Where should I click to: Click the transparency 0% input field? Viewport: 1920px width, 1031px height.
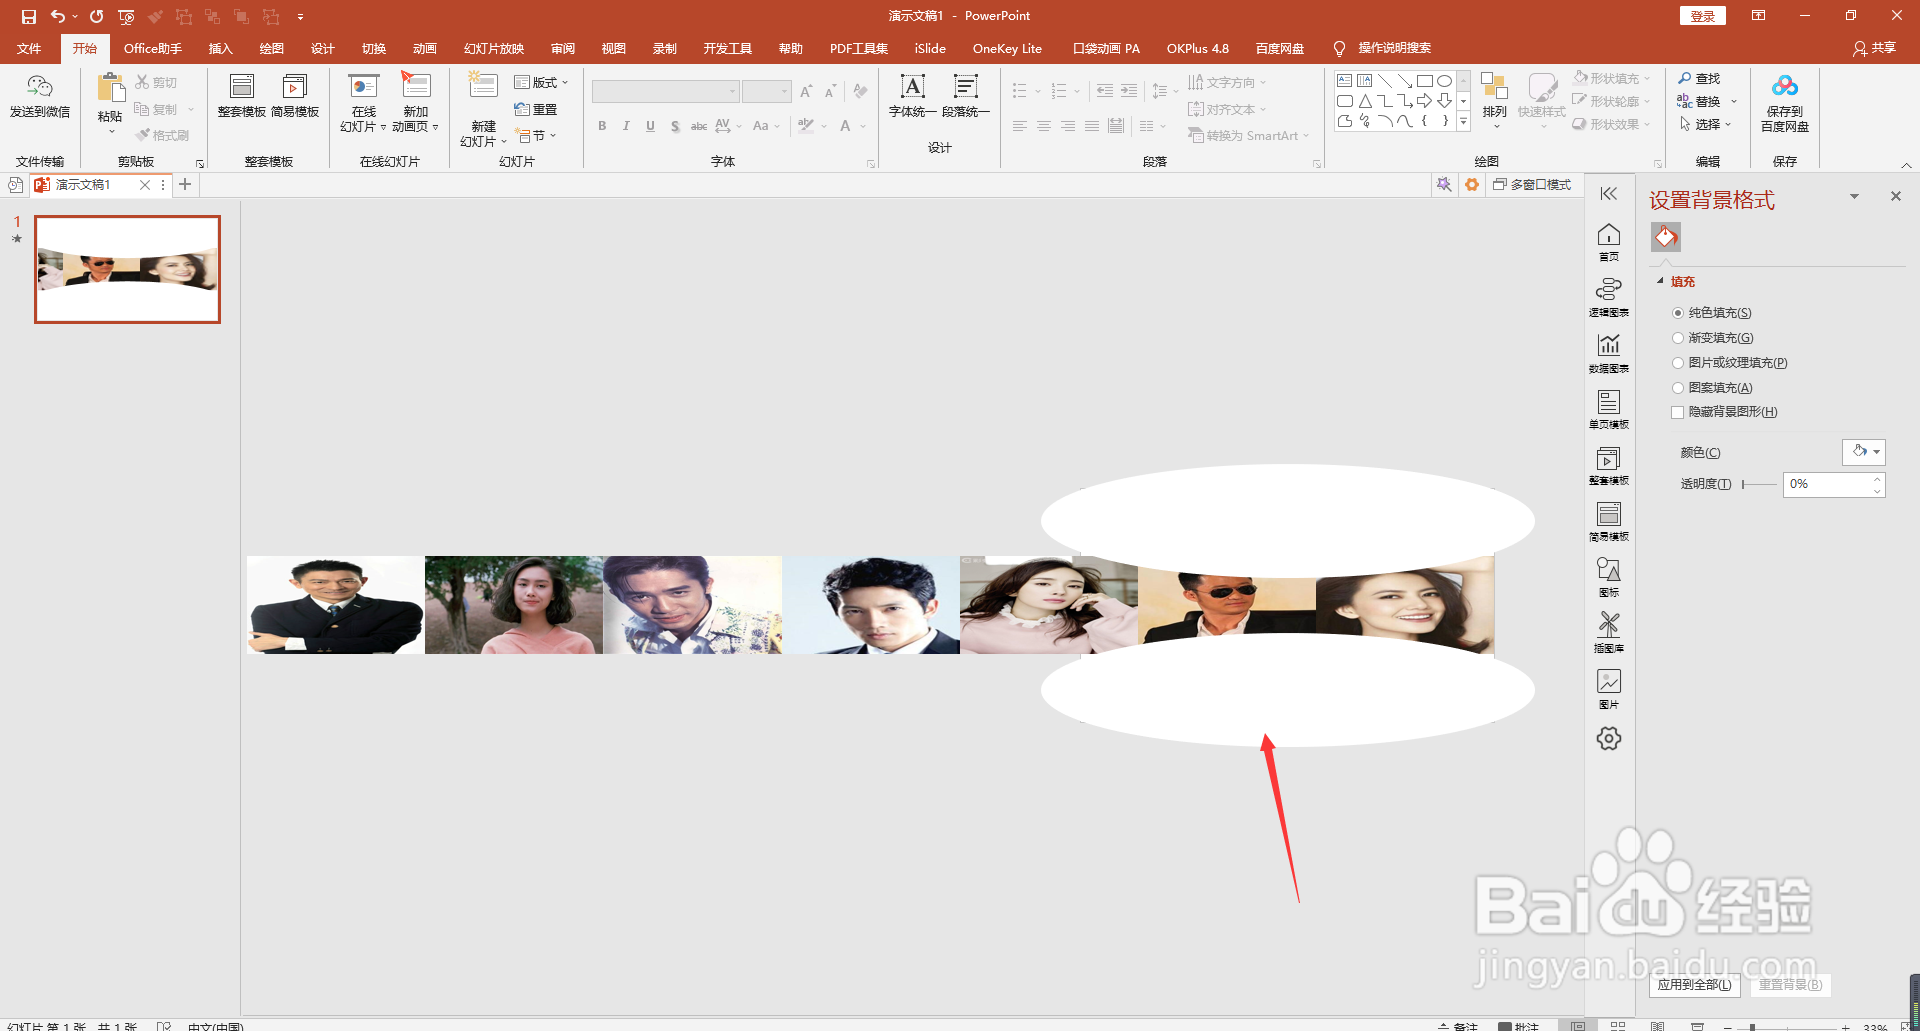(1826, 484)
